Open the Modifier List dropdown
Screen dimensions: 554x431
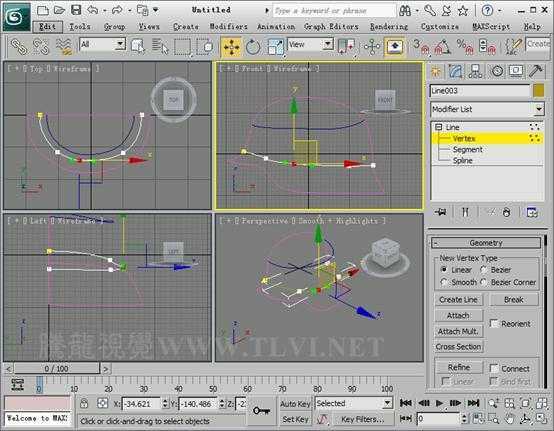[487, 109]
